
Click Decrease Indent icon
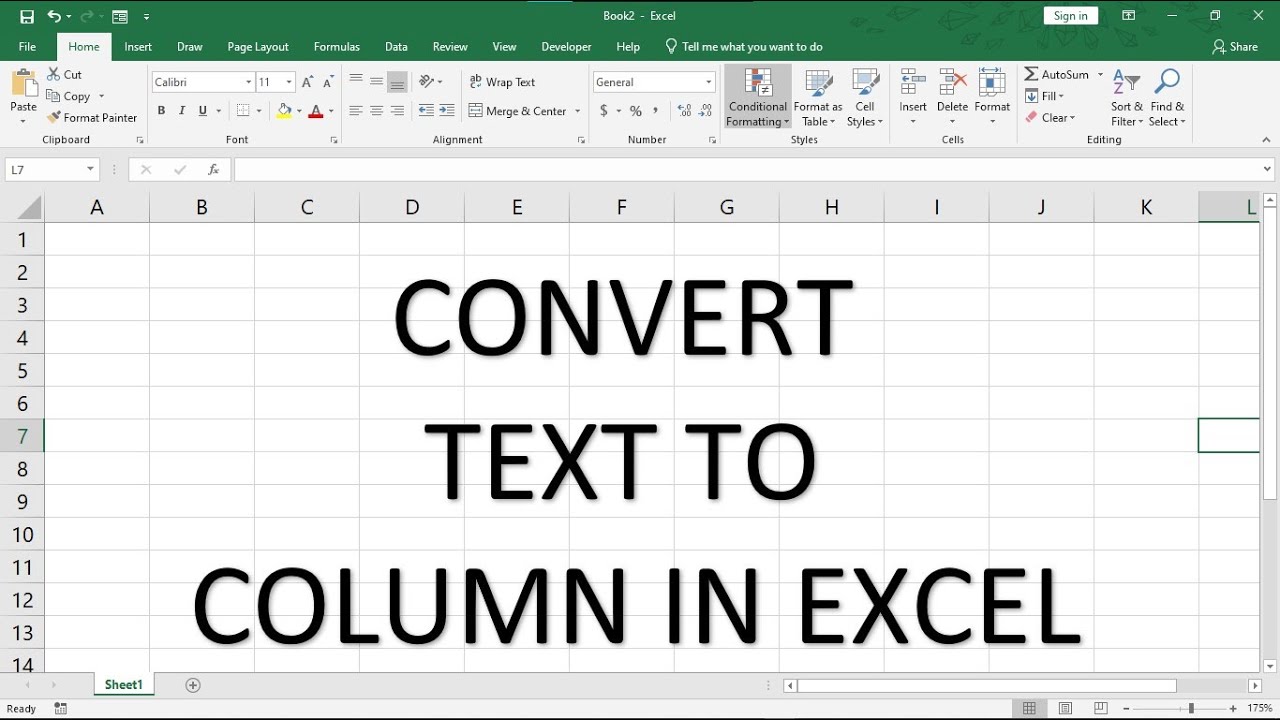click(426, 111)
